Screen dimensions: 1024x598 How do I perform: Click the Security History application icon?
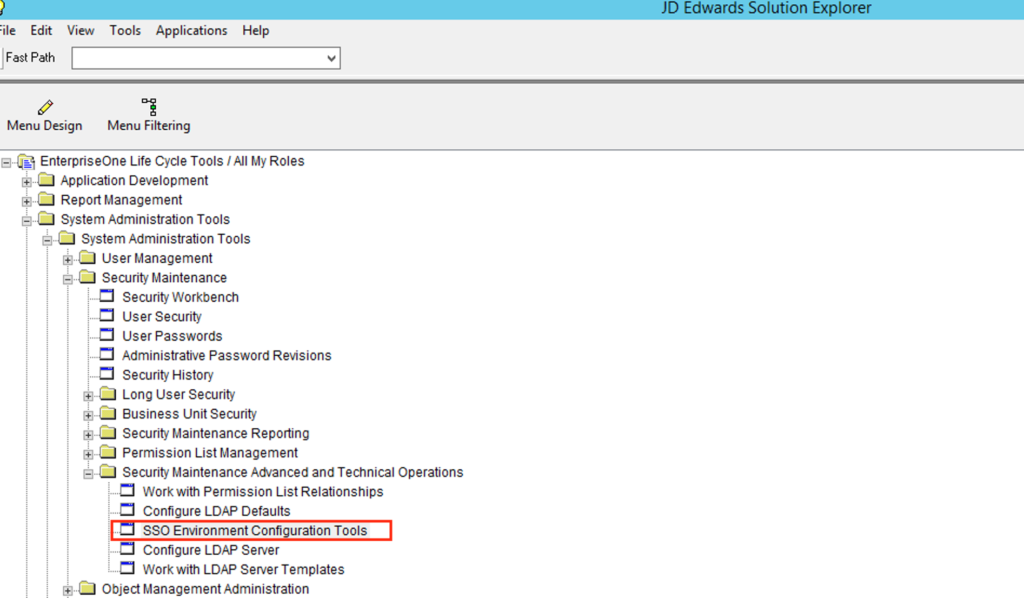pyautogui.click(x=107, y=374)
